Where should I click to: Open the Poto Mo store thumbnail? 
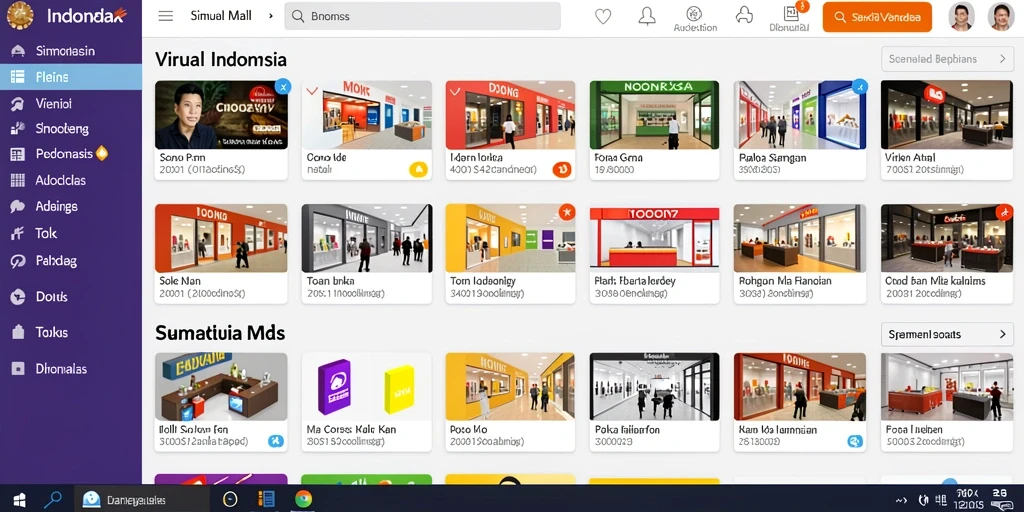tap(510, 387)
